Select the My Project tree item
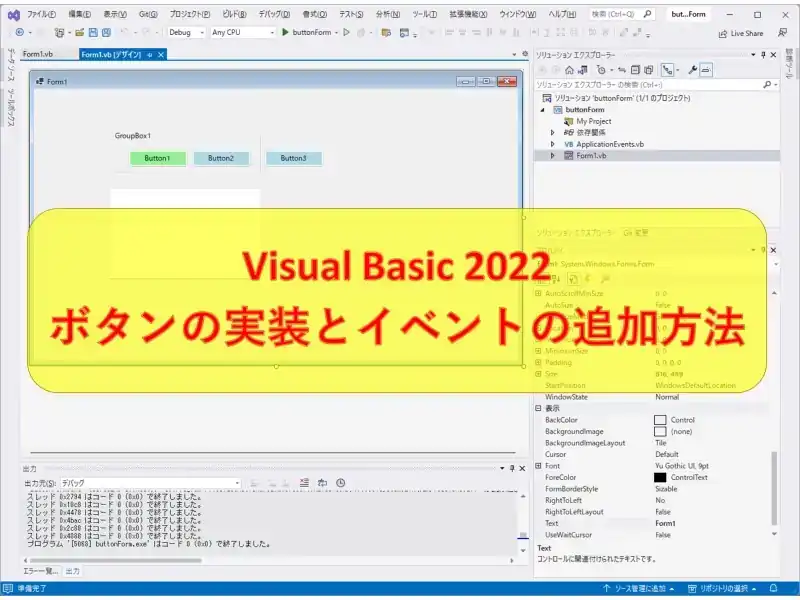The width and height of the screenshot is (800, 600). click(x=593, y=121)
